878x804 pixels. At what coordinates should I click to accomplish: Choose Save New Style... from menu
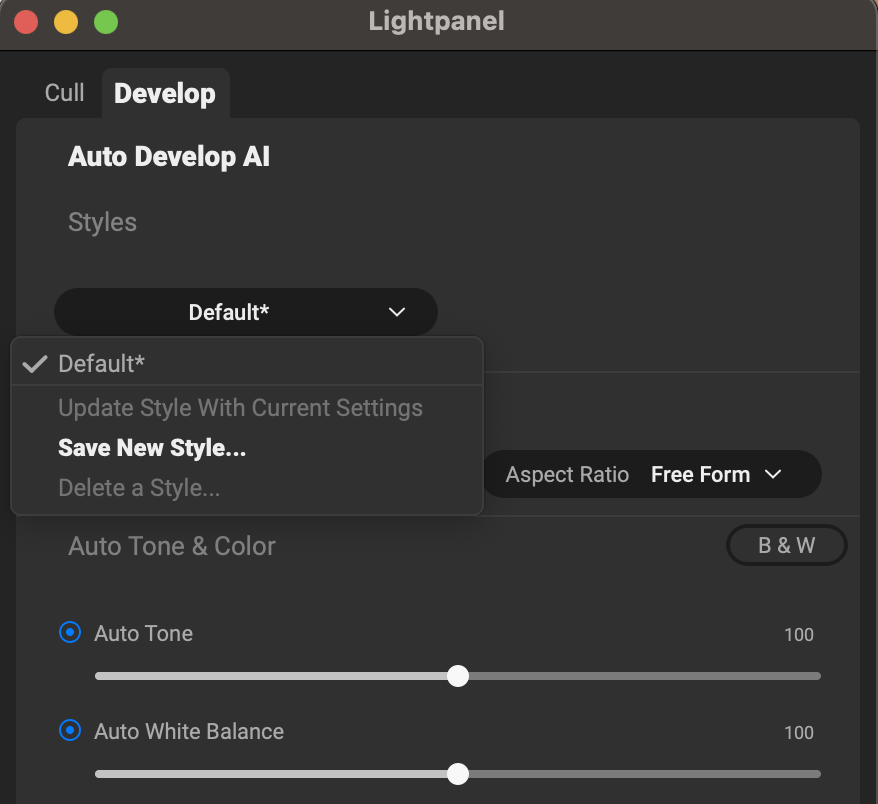tap(152, 448)
